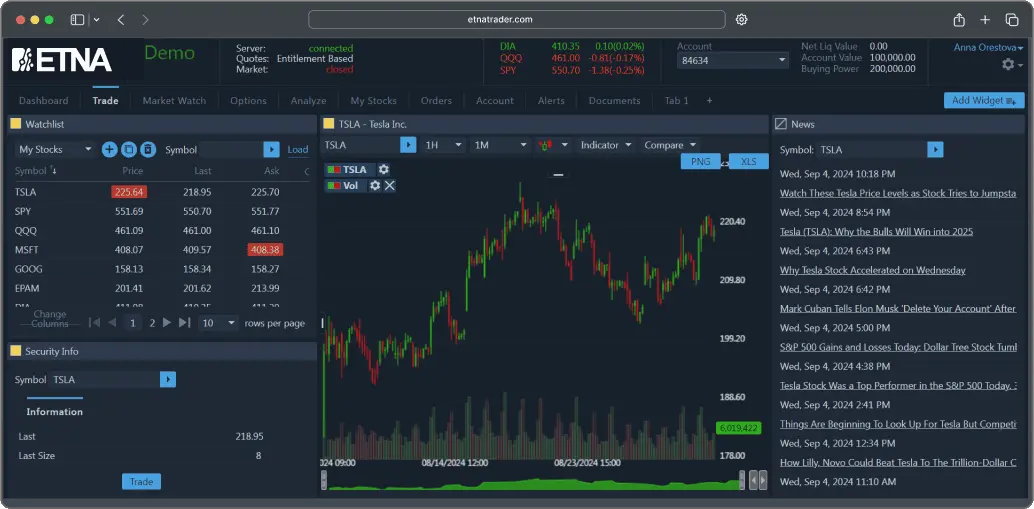The height and width of the screenshot is (509, 1034).
Task: Switch to the Dashboard tab
Action: tap(44, 101)
